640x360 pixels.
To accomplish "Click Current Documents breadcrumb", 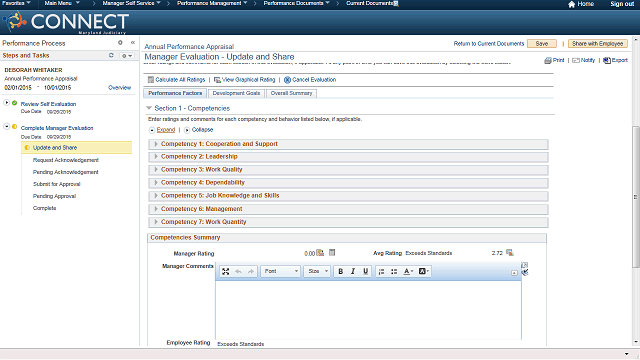I will point(370,3).
